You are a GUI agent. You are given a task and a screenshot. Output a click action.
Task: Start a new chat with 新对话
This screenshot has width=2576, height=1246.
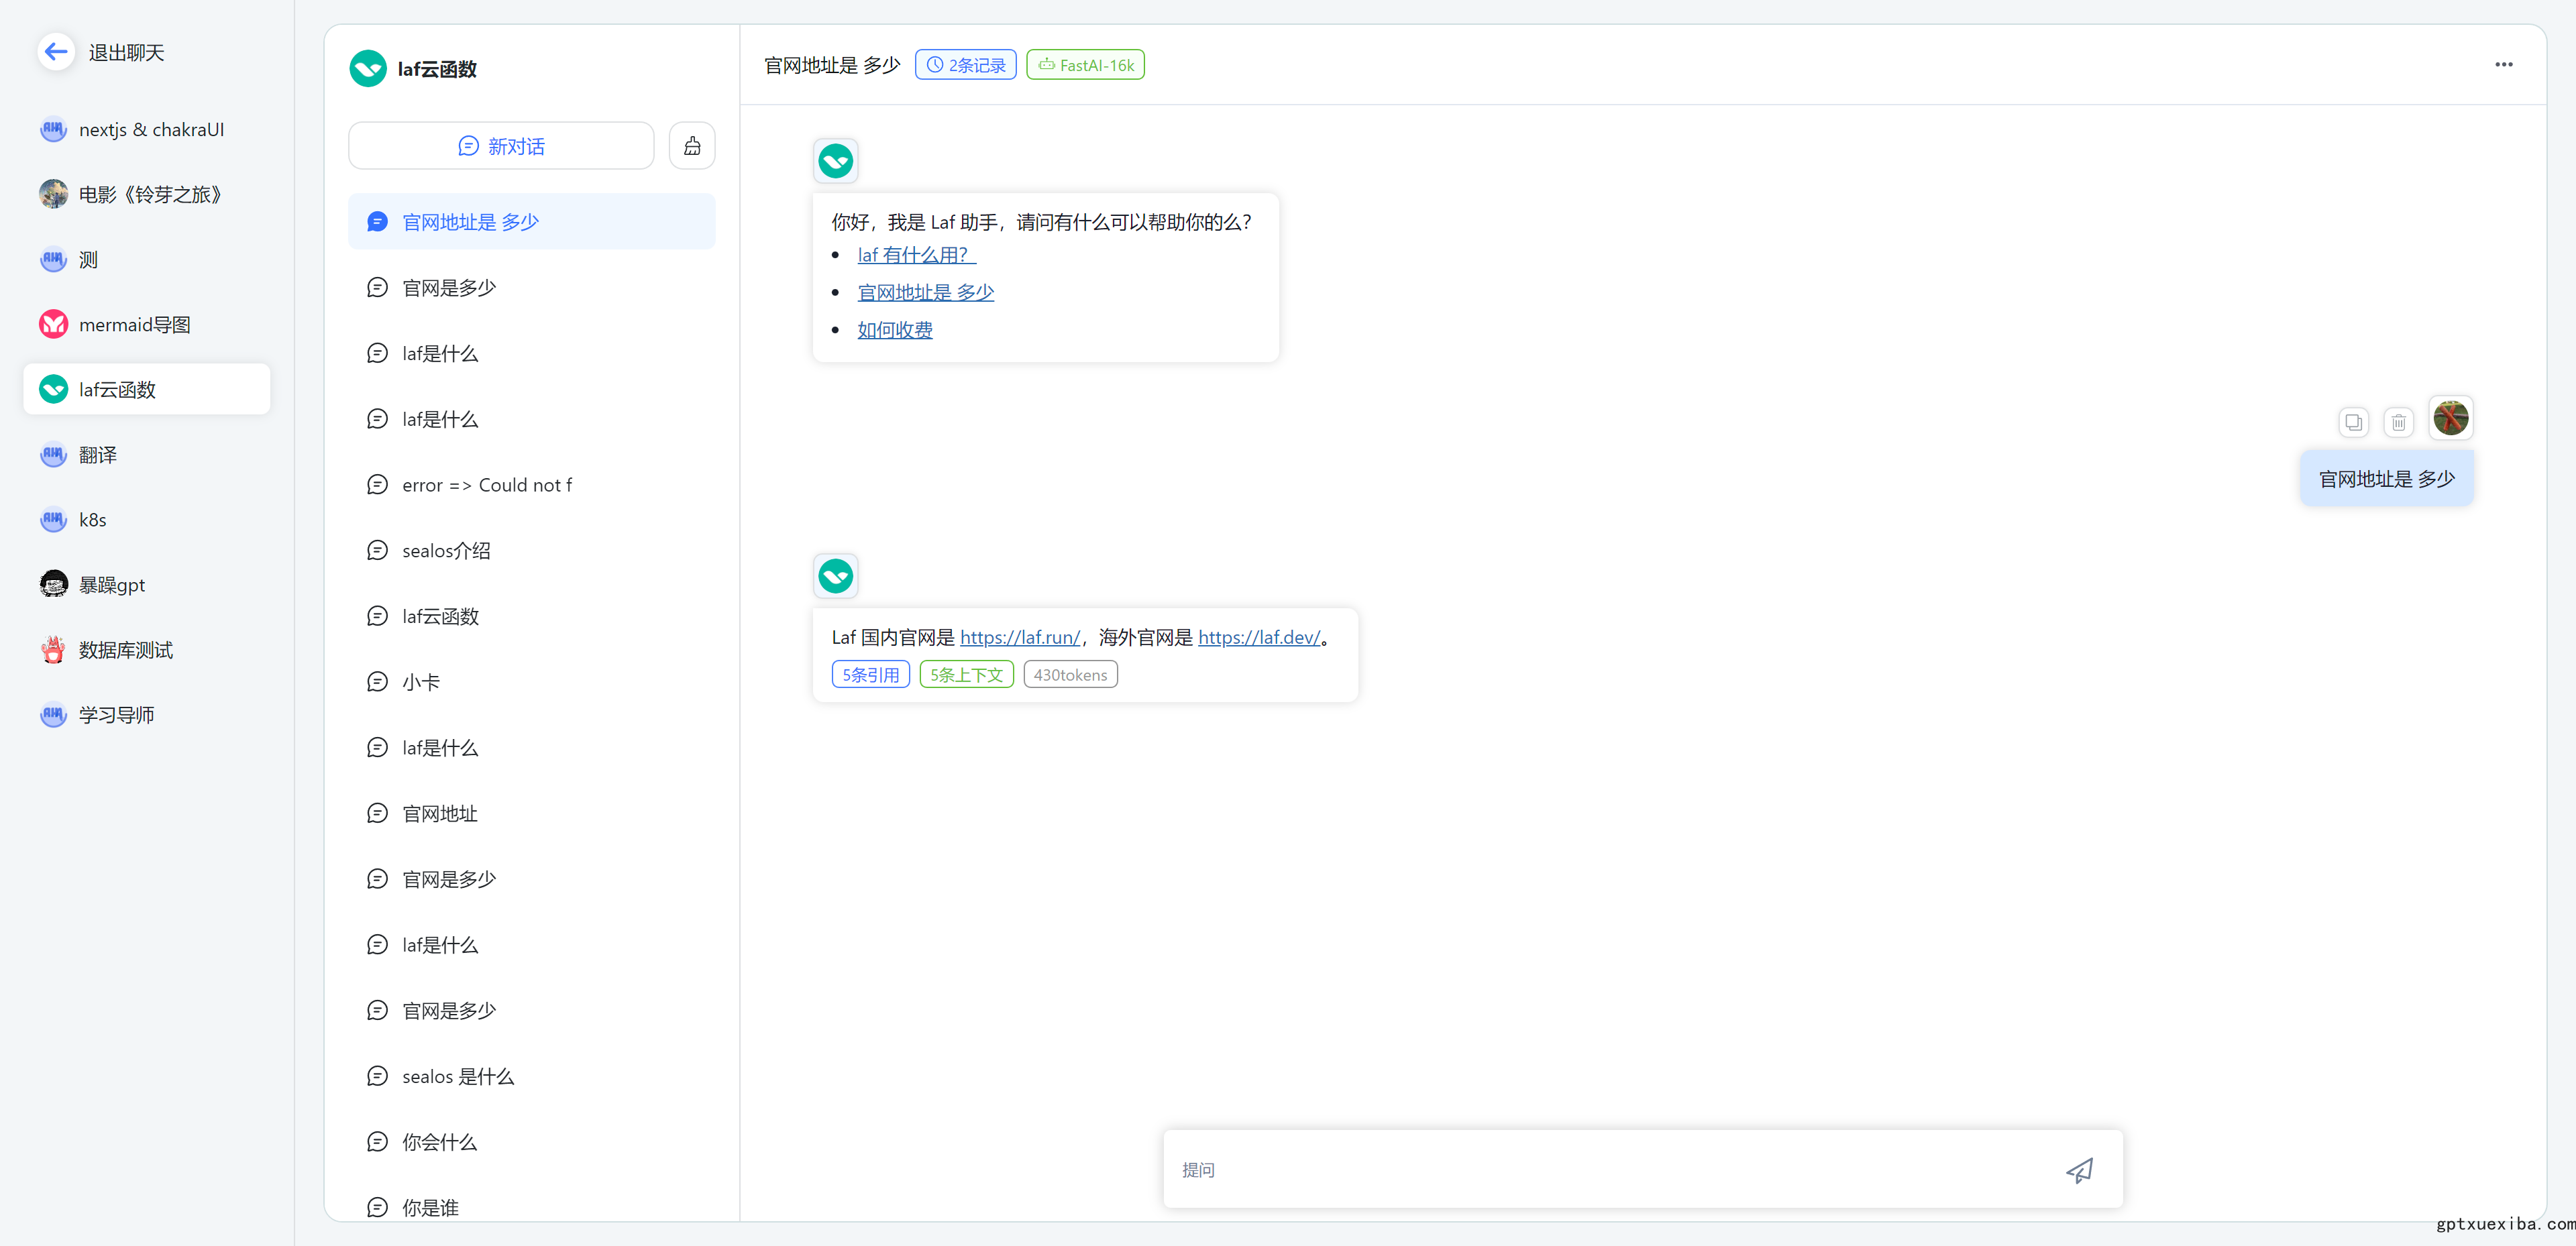point(501,146)
